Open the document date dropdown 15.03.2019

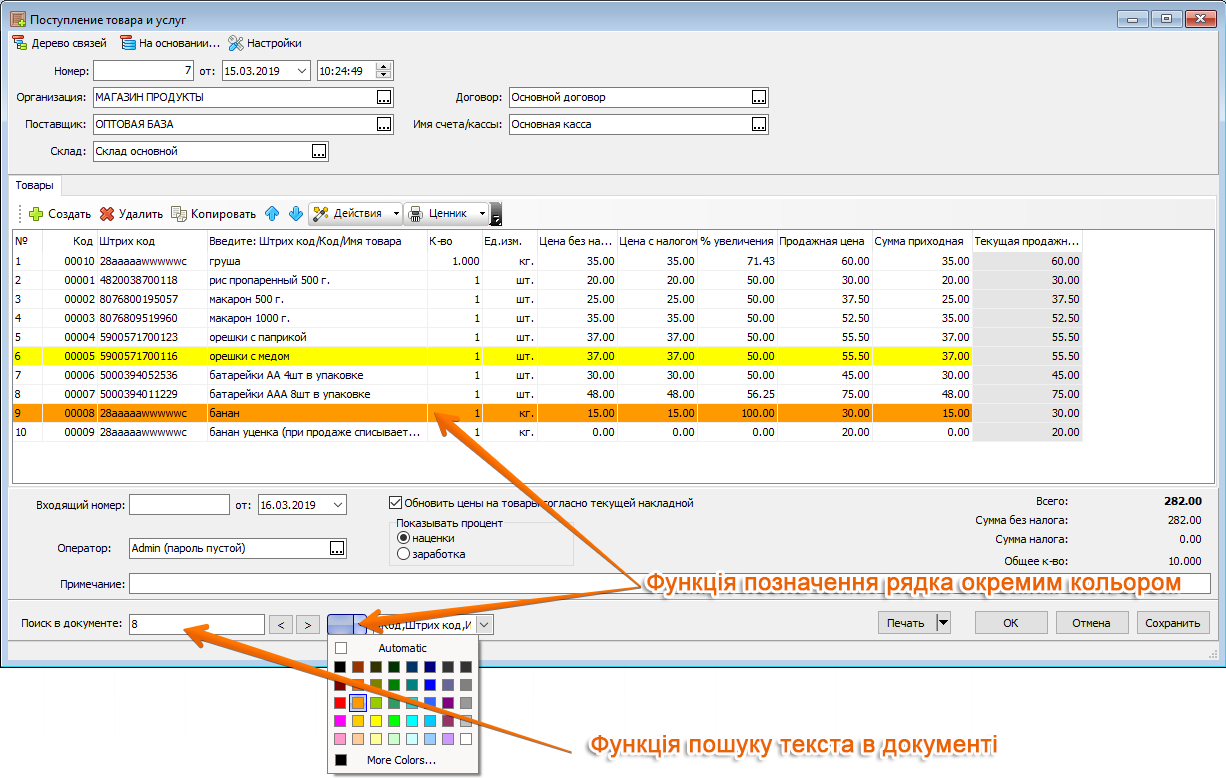pos(302,70)
